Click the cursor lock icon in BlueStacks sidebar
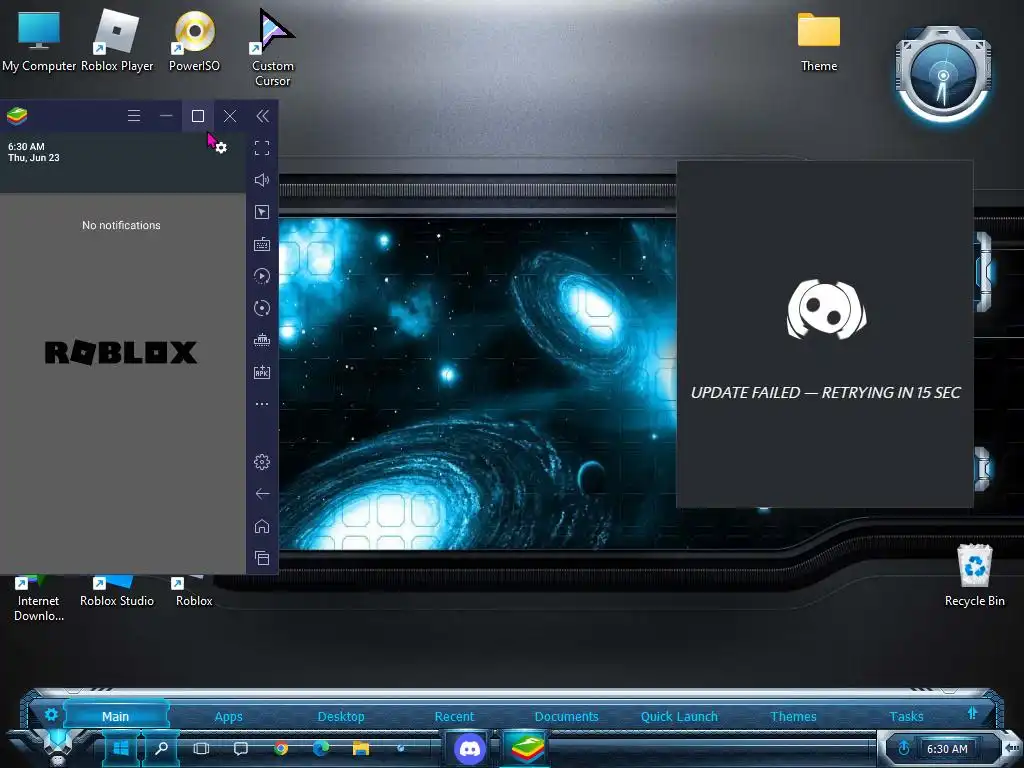The height and width of the screenshot is (768, 1024). 262,212
